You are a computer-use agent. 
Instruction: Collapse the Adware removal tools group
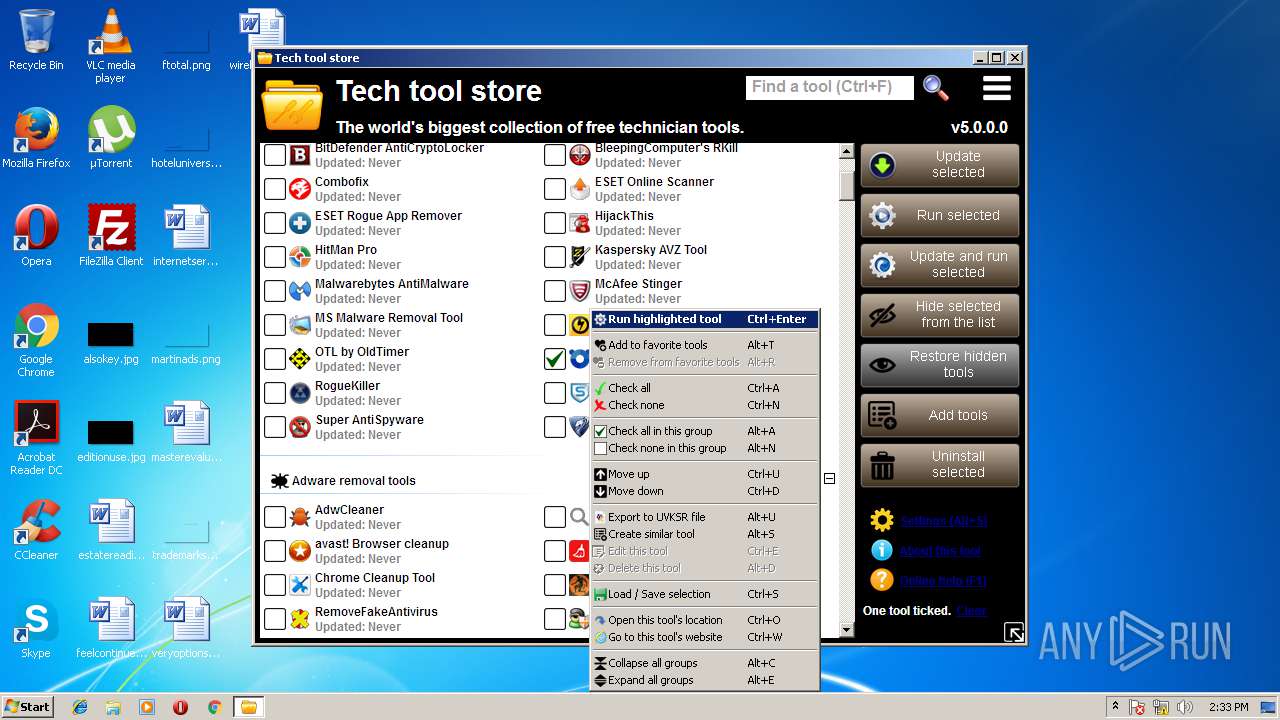[829, 479]
